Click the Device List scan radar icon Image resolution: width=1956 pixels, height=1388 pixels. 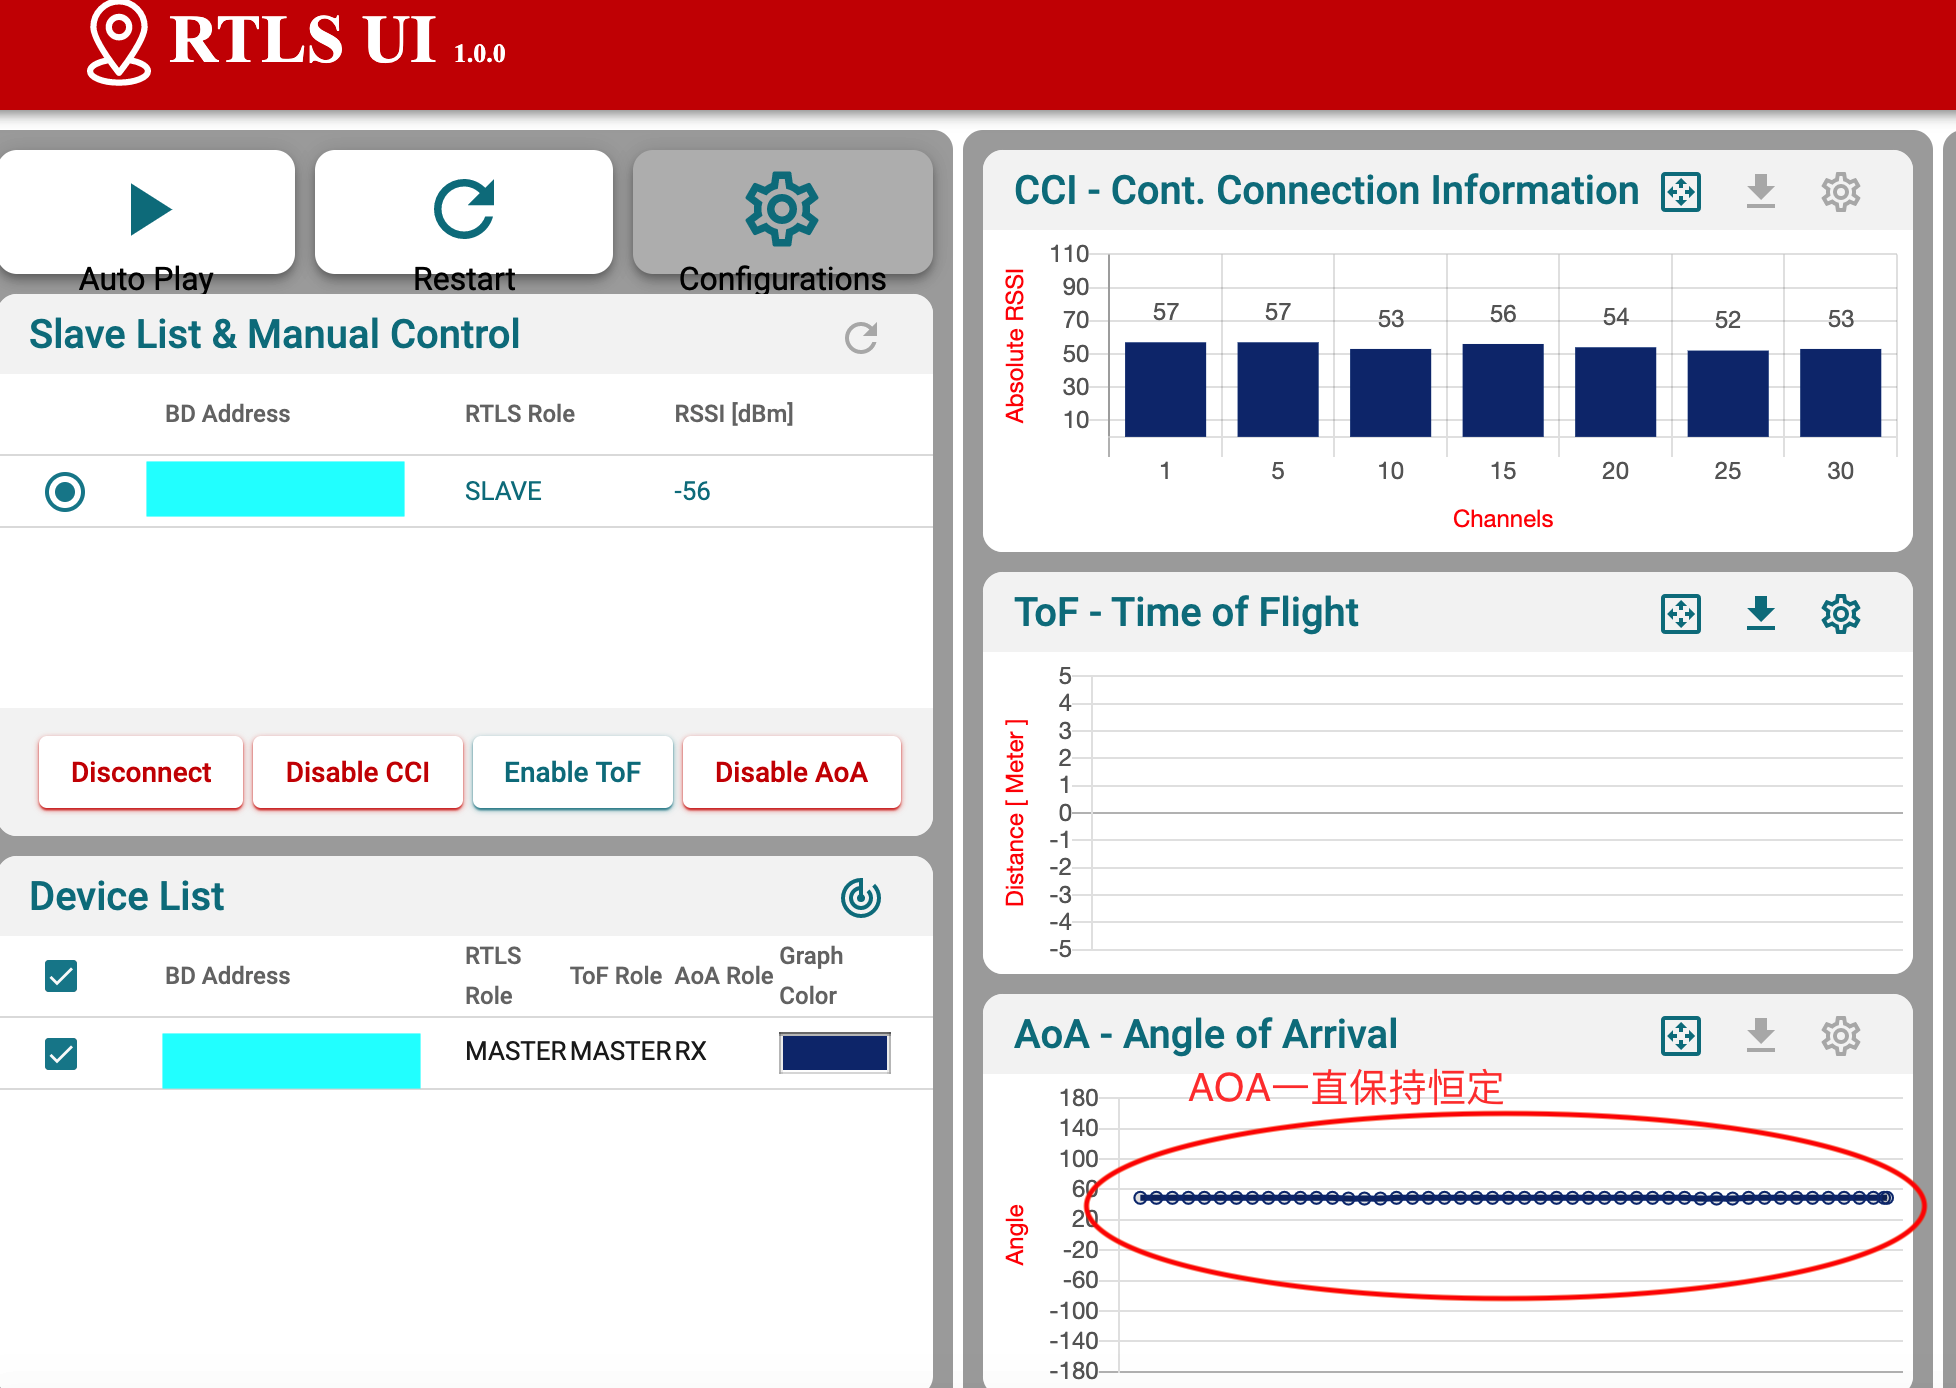(x=860, y=898)
